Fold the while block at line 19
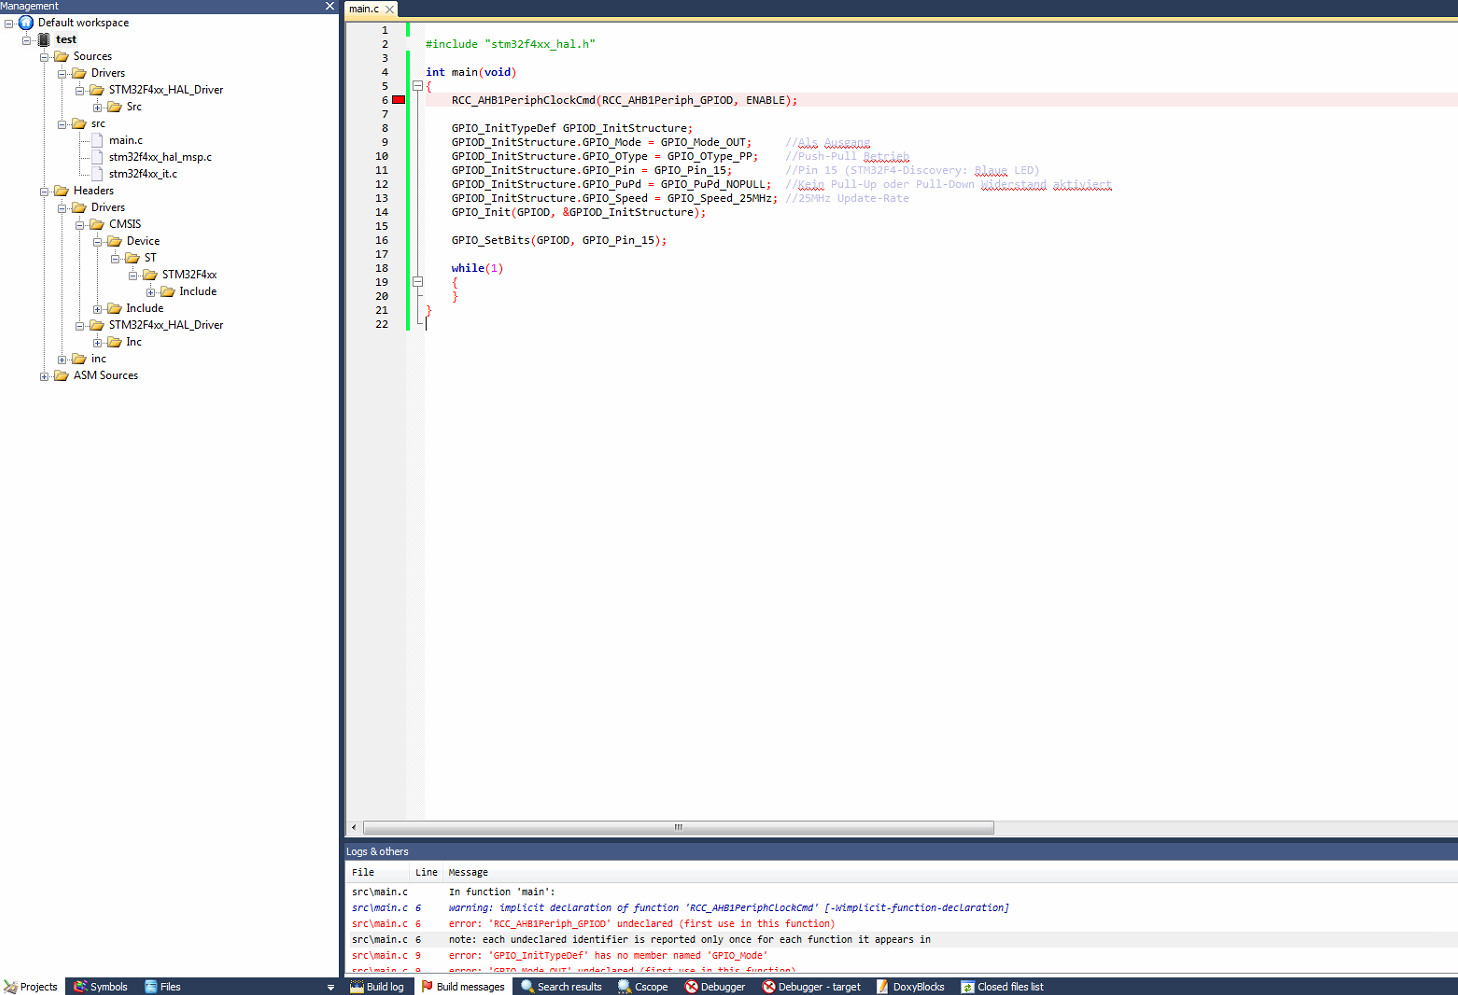 point(418,282)
